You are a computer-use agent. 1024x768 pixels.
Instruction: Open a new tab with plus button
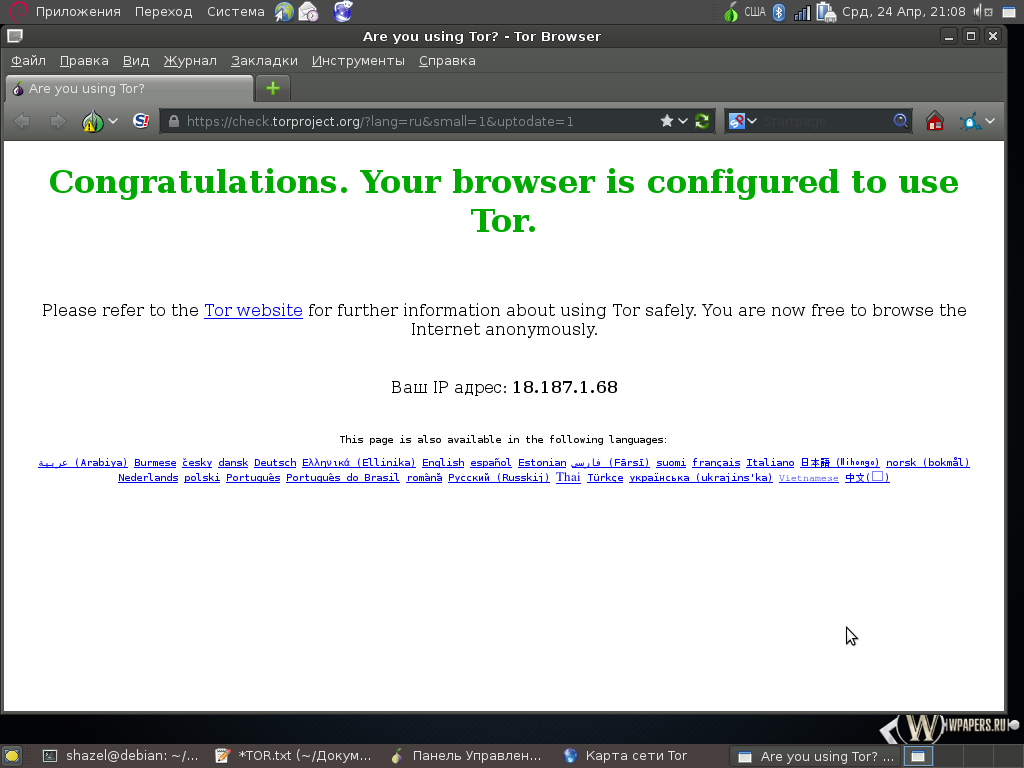pyautogui.click(x=273, y=88)
